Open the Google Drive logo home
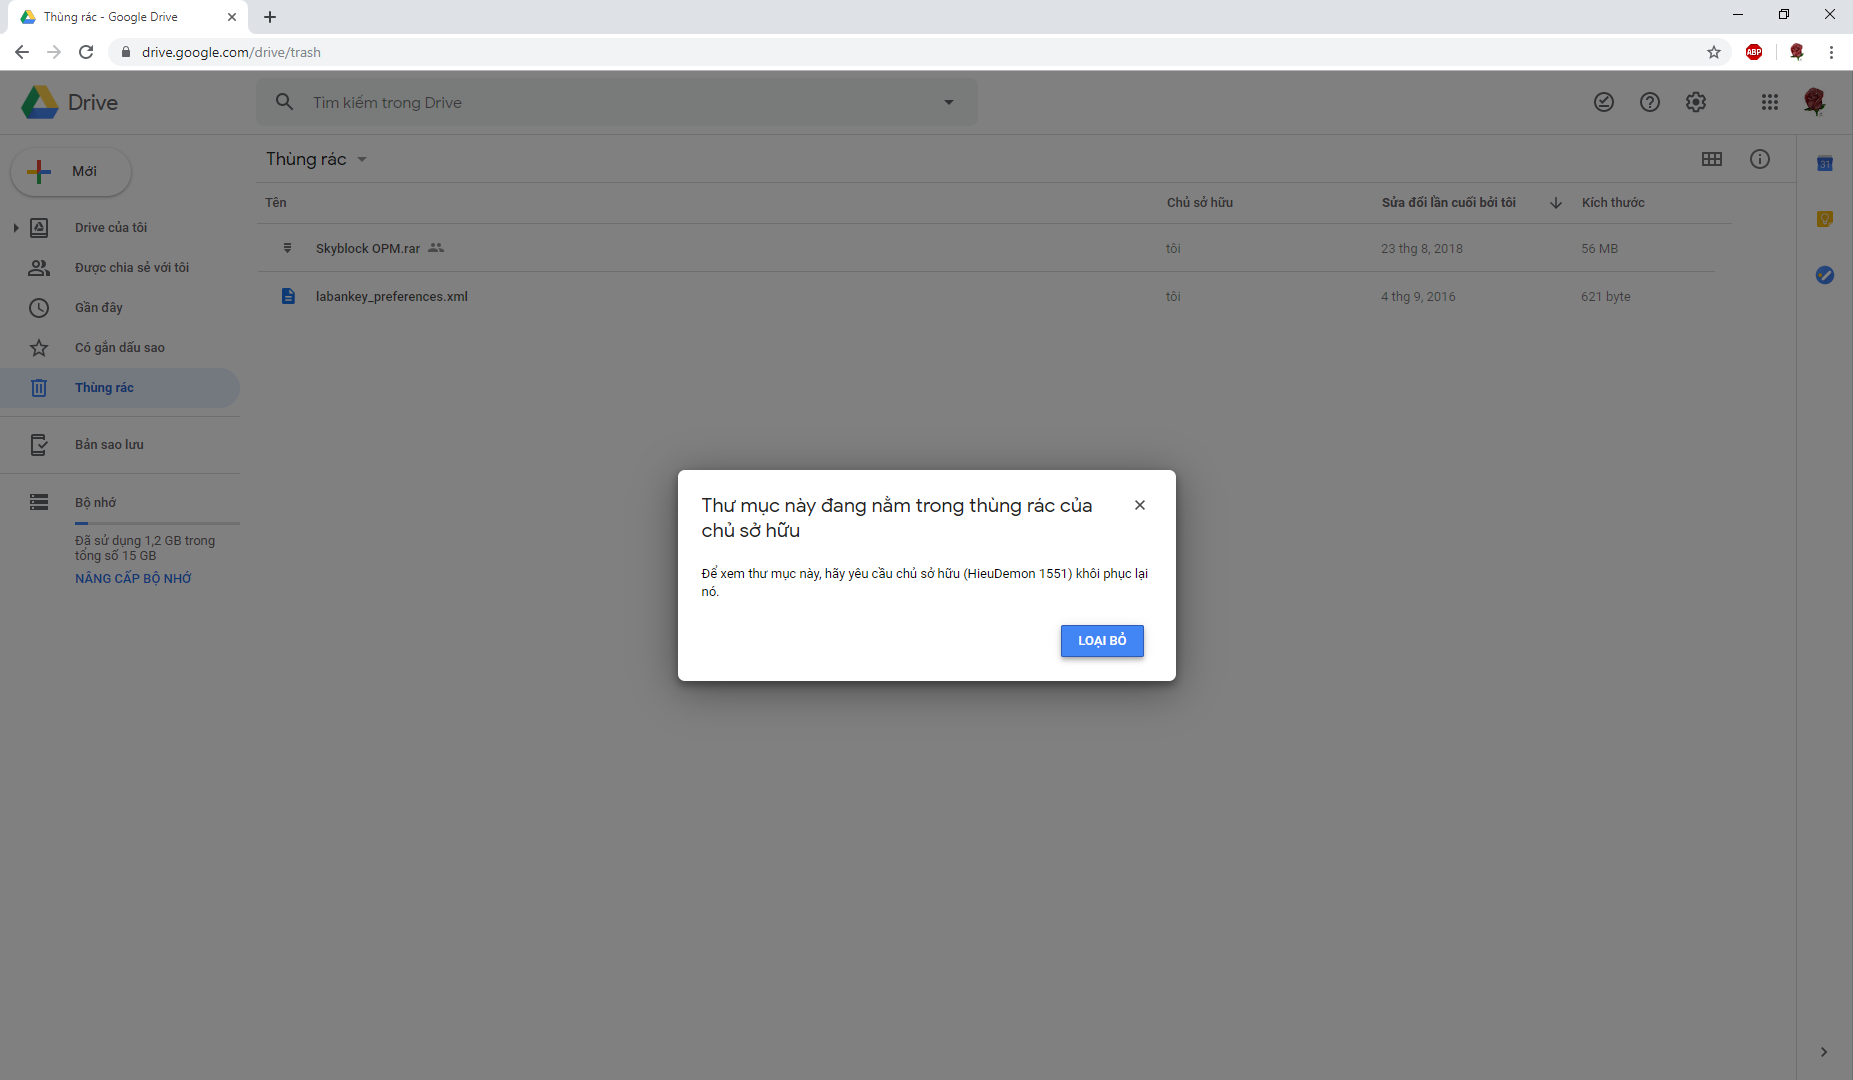This screenshot has width=1853, height=1080. pyautogui.click(x=70, y=102)
